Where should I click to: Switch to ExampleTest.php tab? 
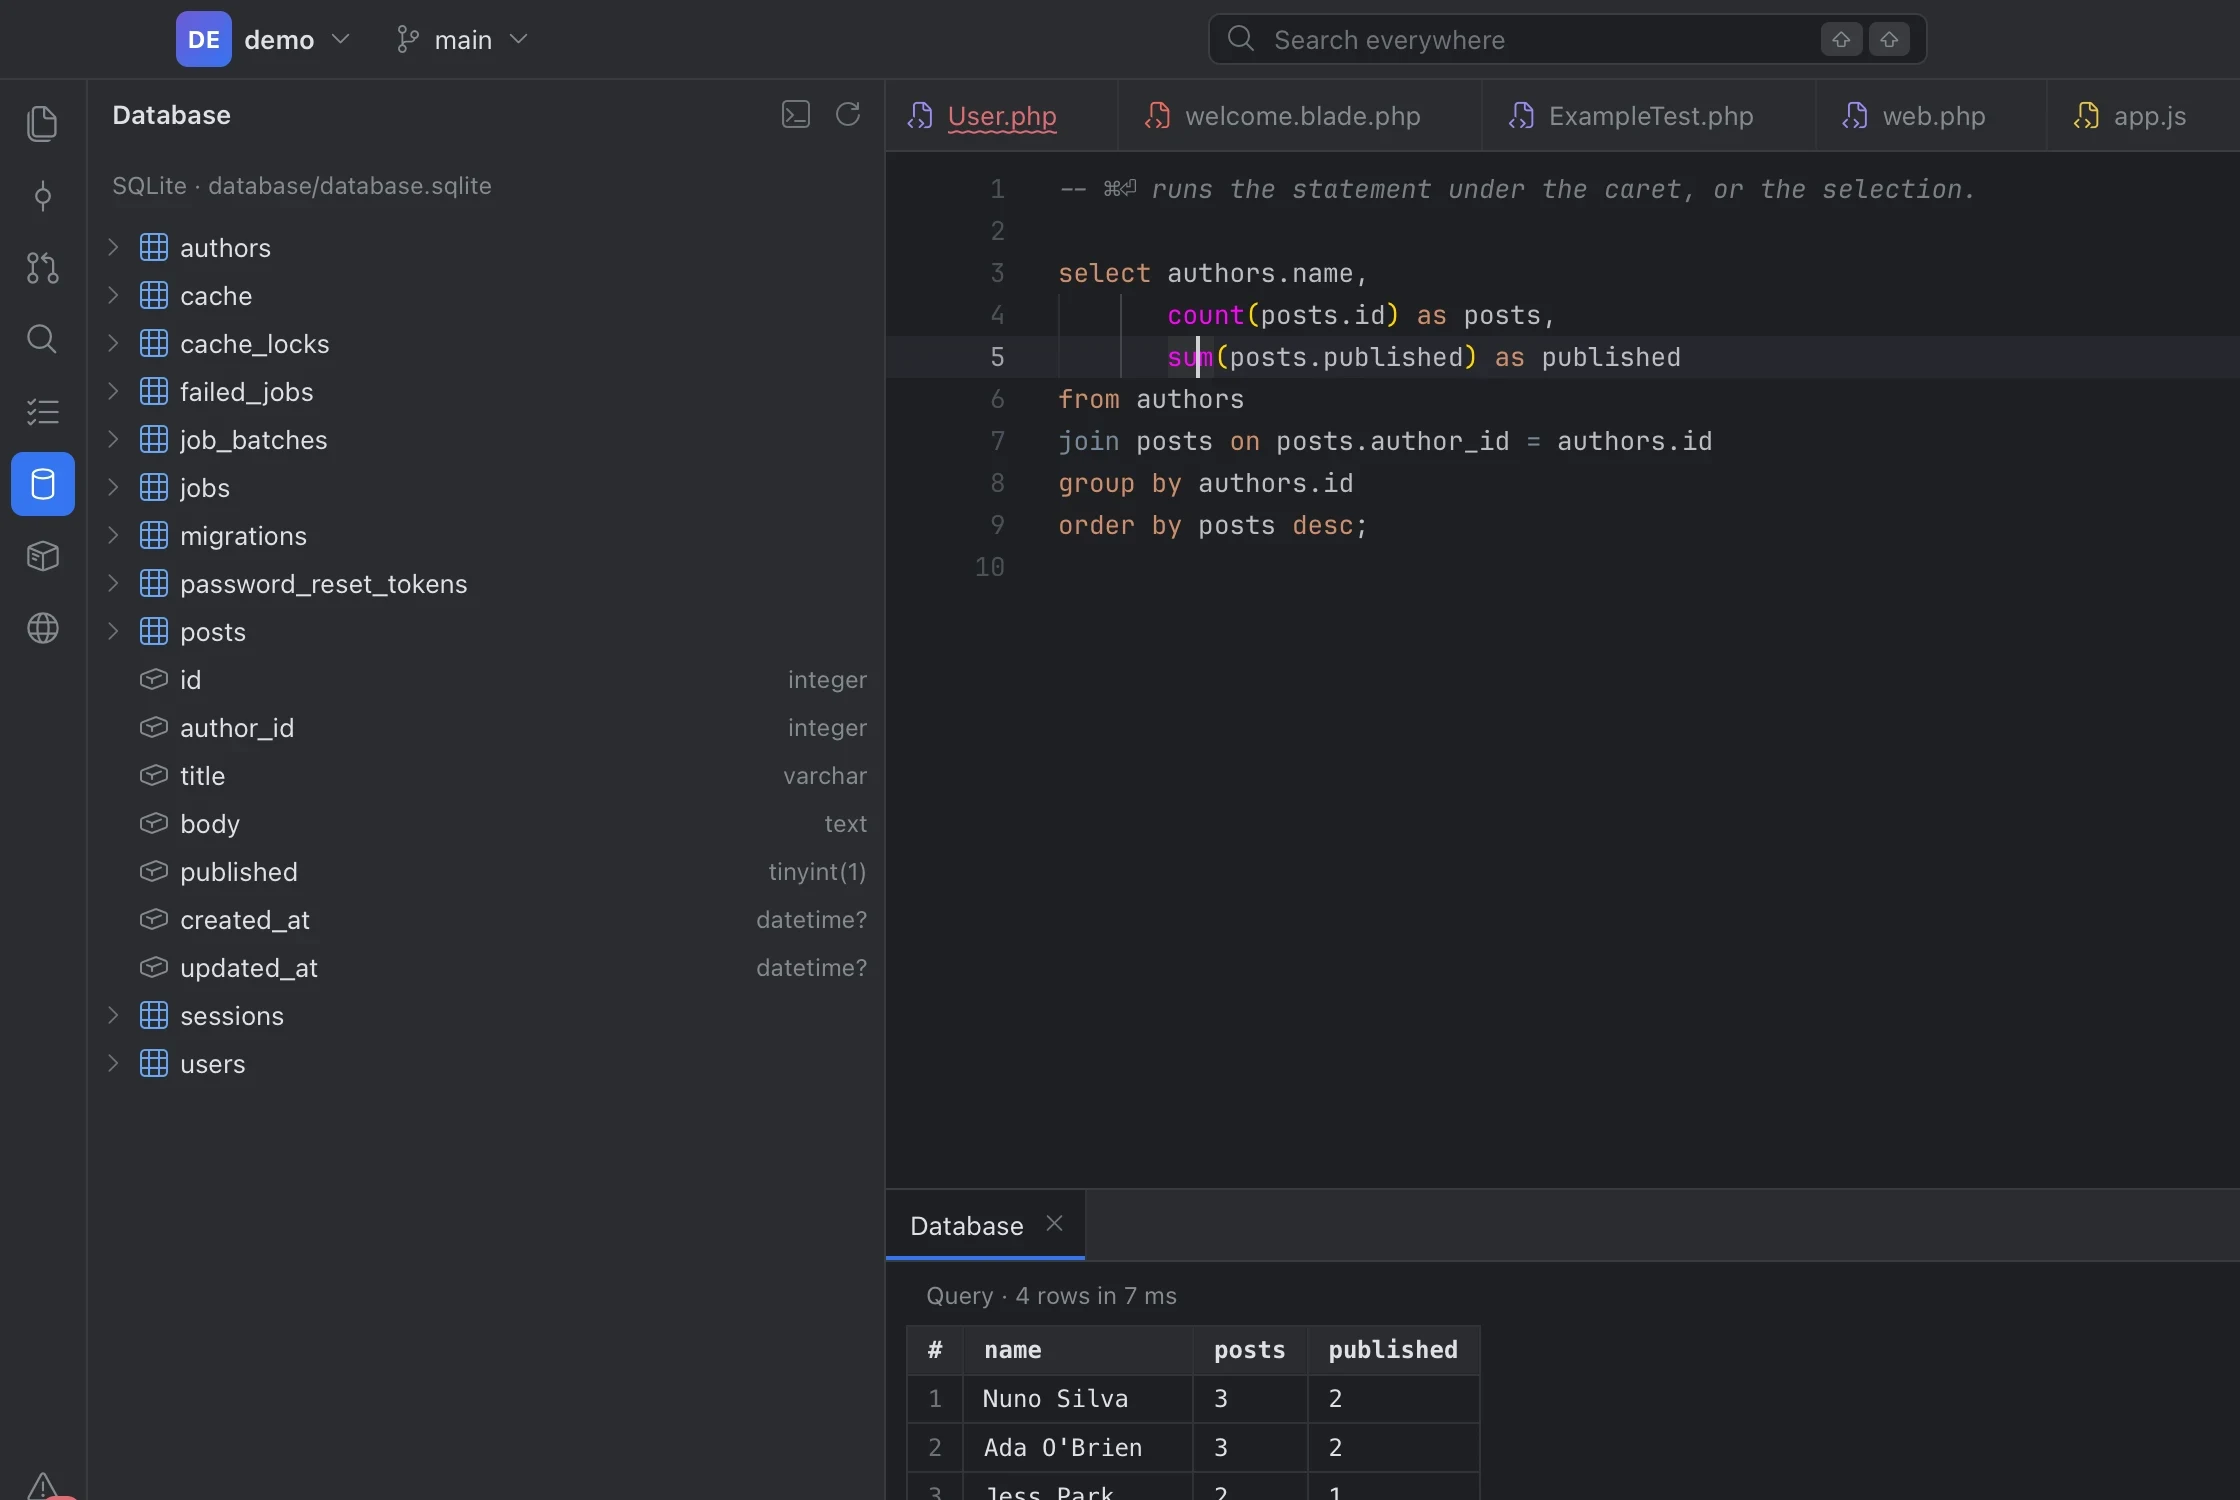pyautogui.click(x=1650, y=116)
